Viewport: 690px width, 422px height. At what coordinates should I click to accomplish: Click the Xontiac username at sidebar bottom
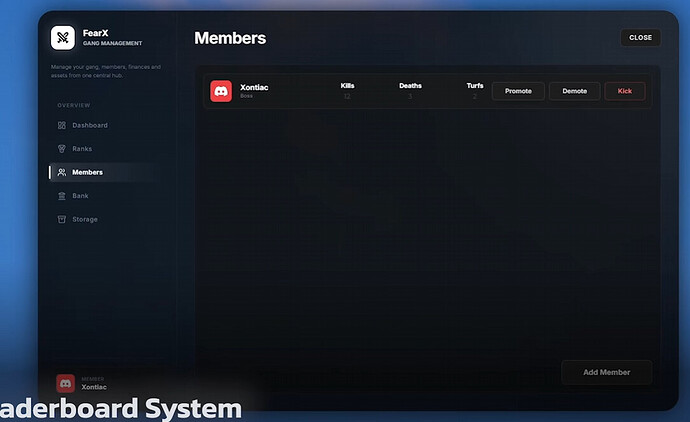pos(94,386)
